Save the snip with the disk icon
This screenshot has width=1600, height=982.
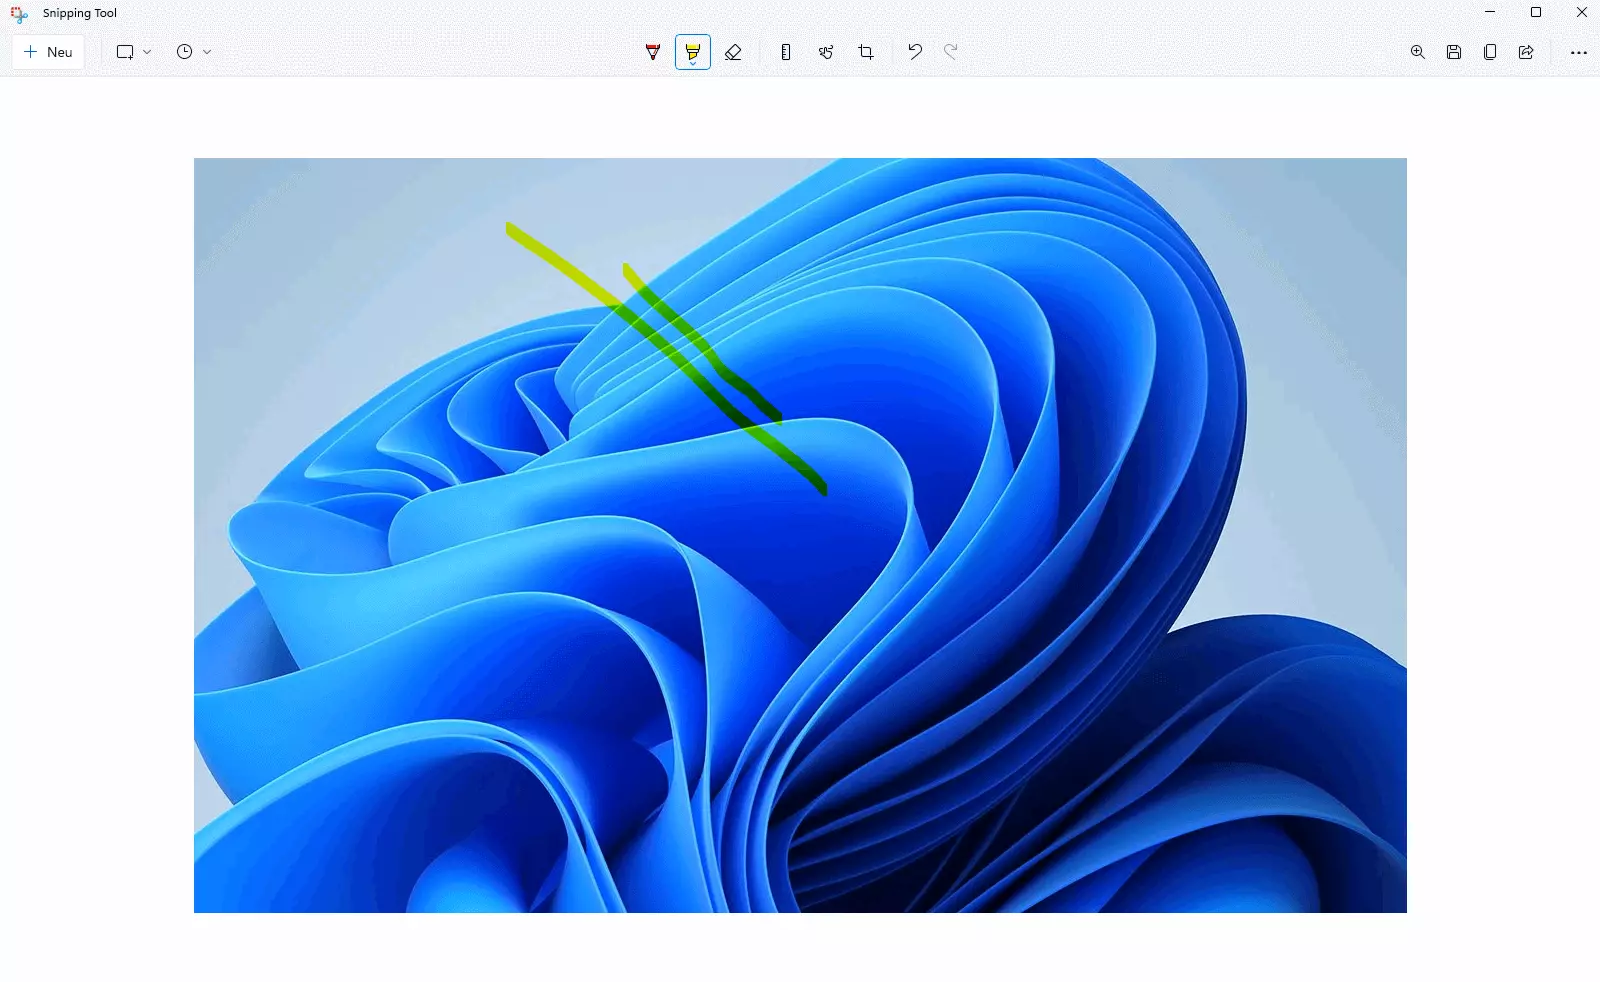1454,52
